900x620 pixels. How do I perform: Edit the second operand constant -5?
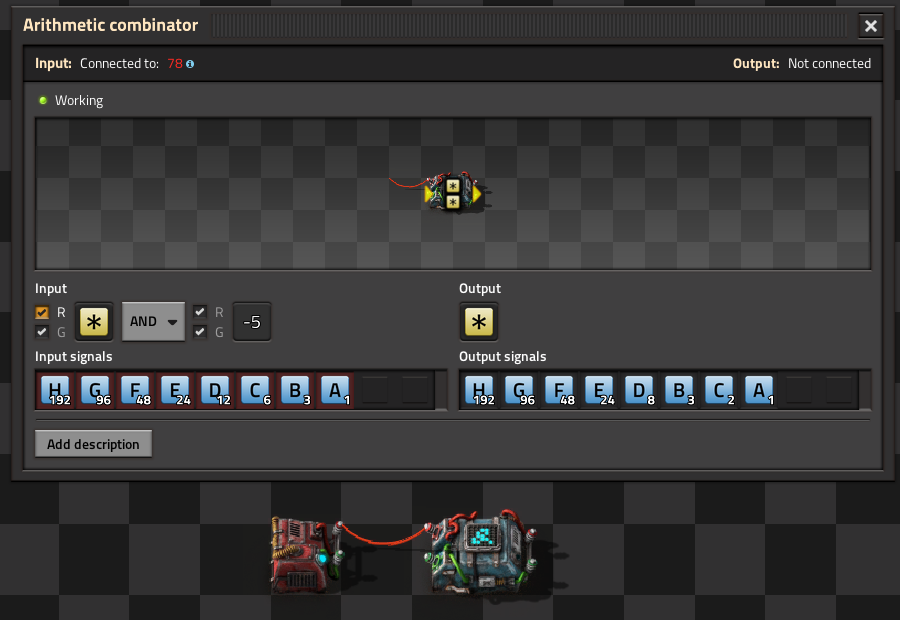tap(252, 321)
